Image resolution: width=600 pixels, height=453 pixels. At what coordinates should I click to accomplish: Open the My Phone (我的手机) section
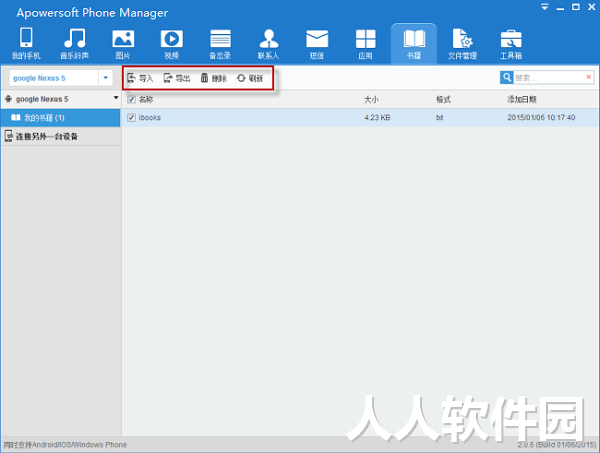[x=26, y=43]
